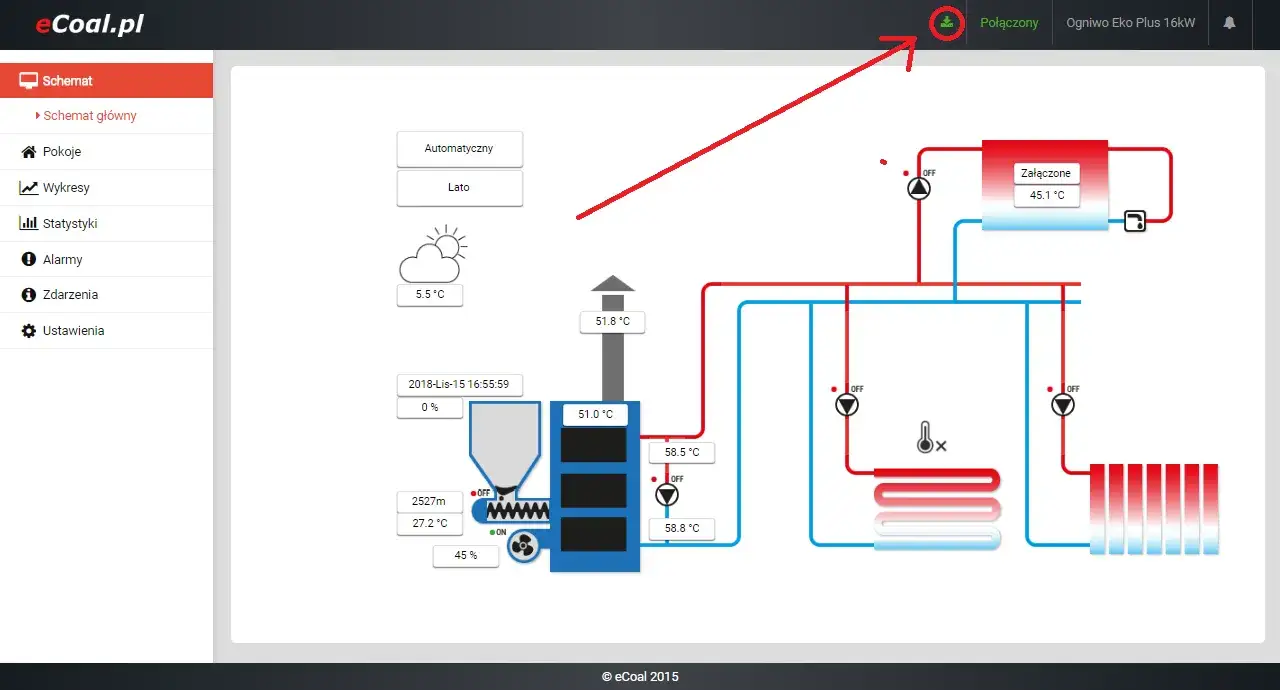The height and width of the screenshot is (690, 1280).
Task: Open notifications bell icon
Action: pos(1230,22)
